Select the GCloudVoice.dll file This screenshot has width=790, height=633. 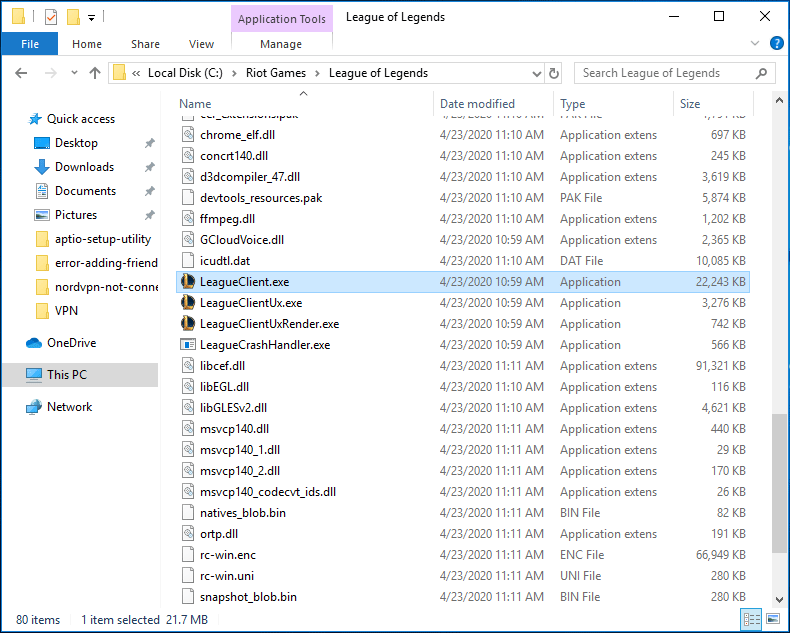tap(463, 240)
